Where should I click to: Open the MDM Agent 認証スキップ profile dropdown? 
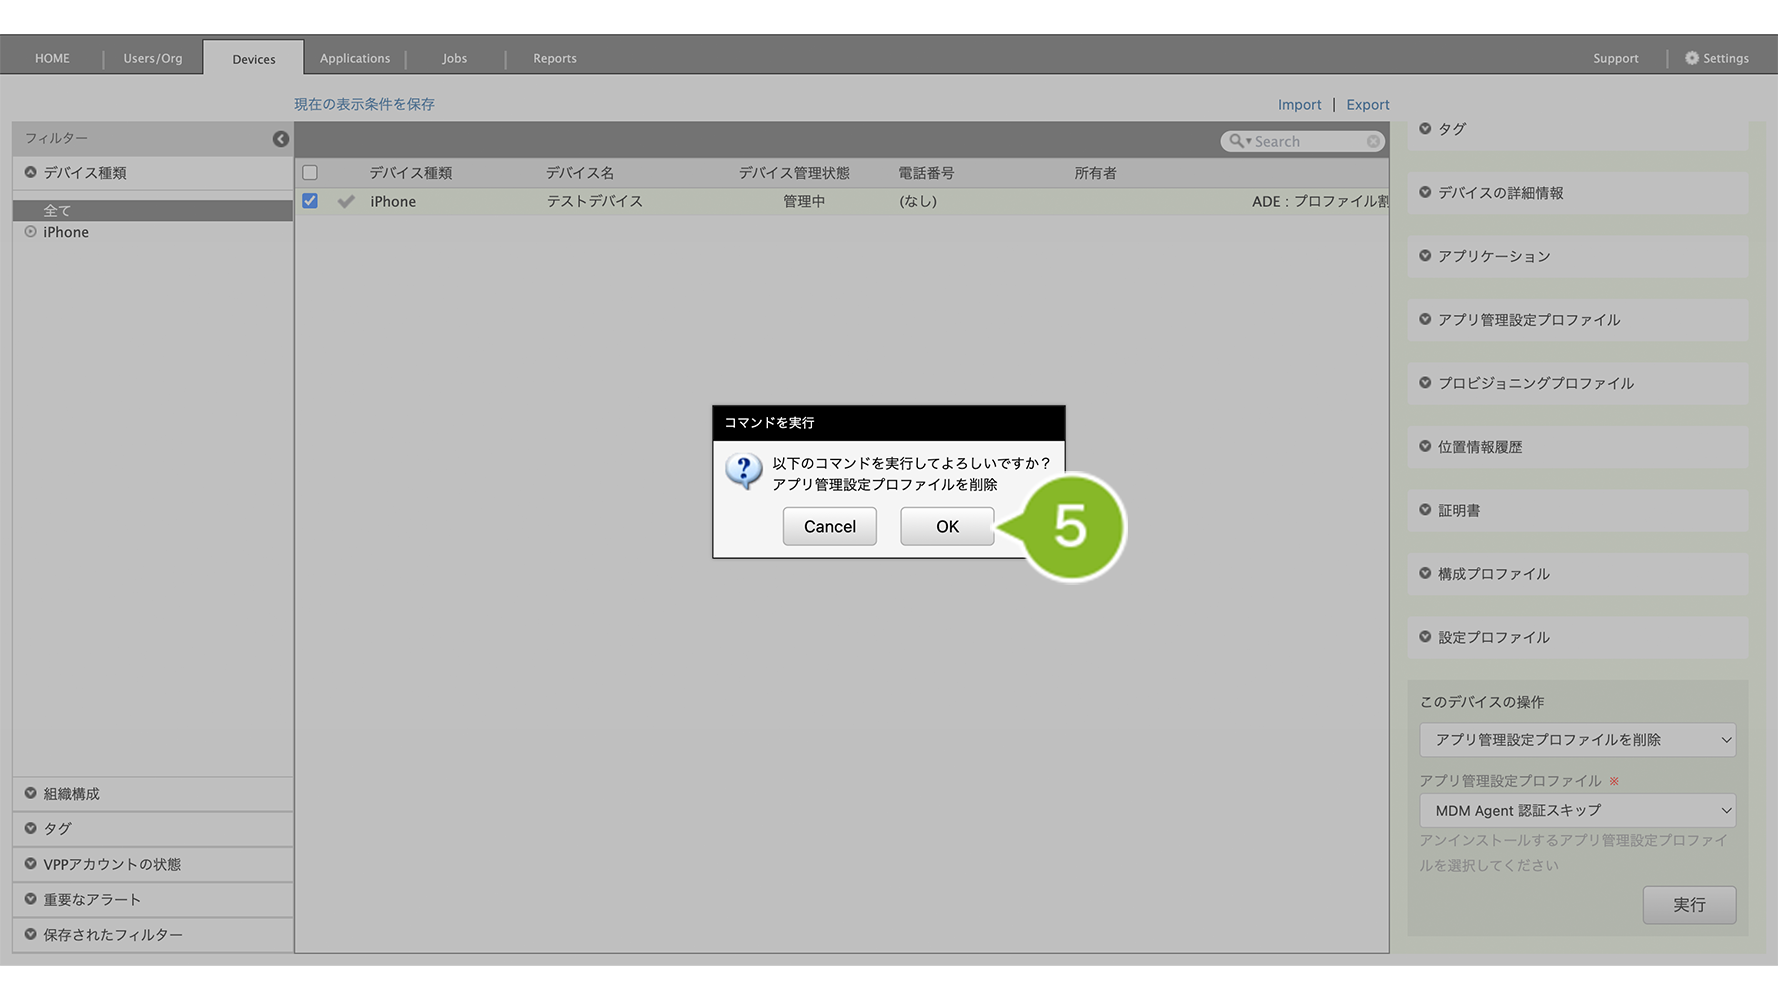1576,810
